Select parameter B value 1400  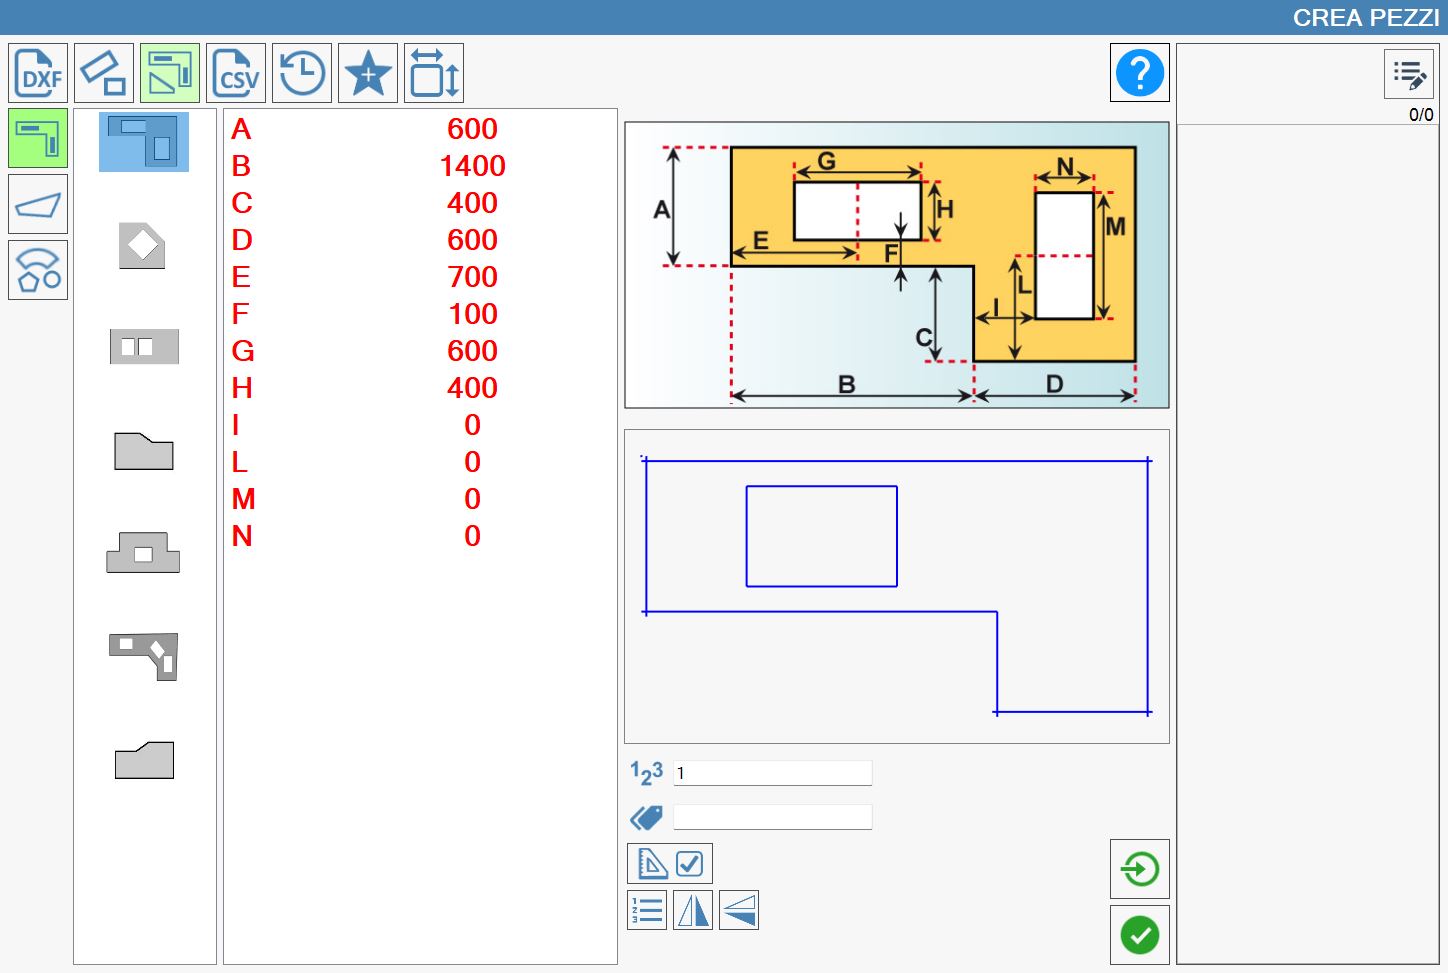472,166
